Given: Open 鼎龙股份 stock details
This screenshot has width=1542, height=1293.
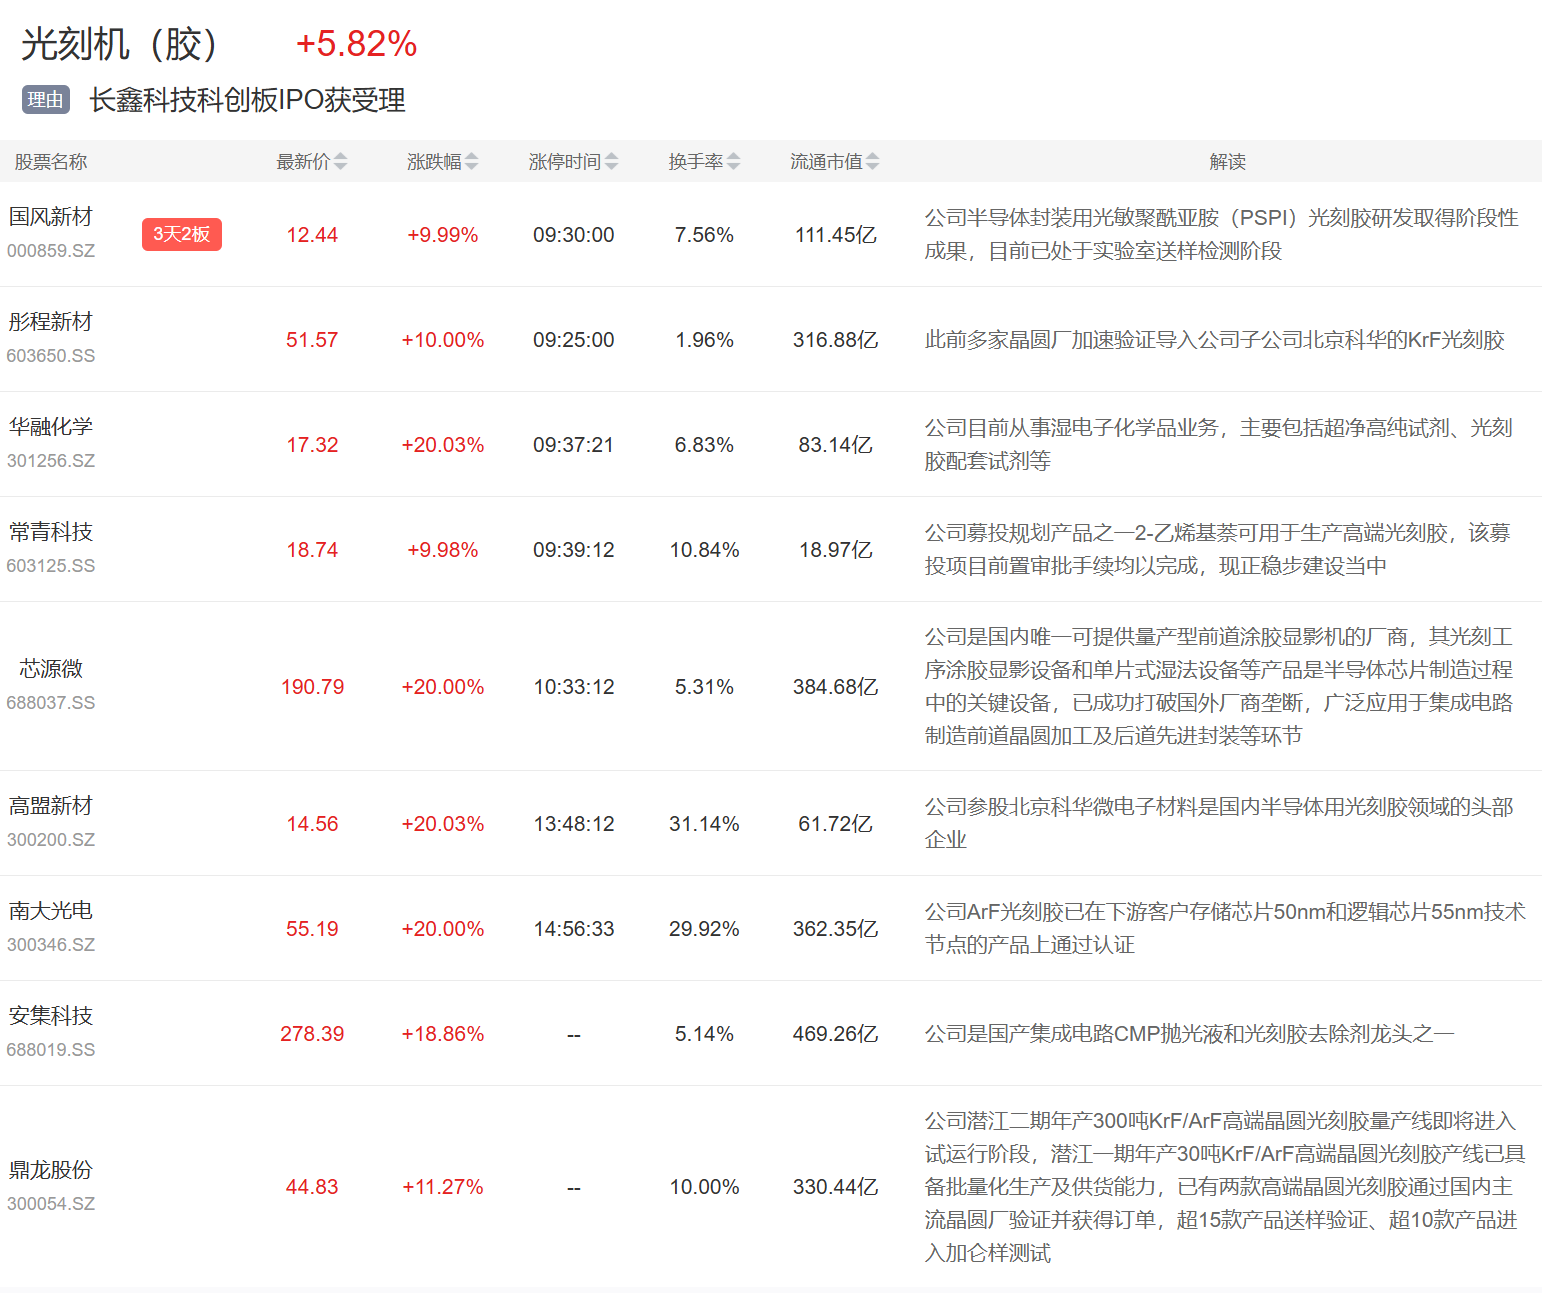Looking at the screenshot, I should (51, 1170).
